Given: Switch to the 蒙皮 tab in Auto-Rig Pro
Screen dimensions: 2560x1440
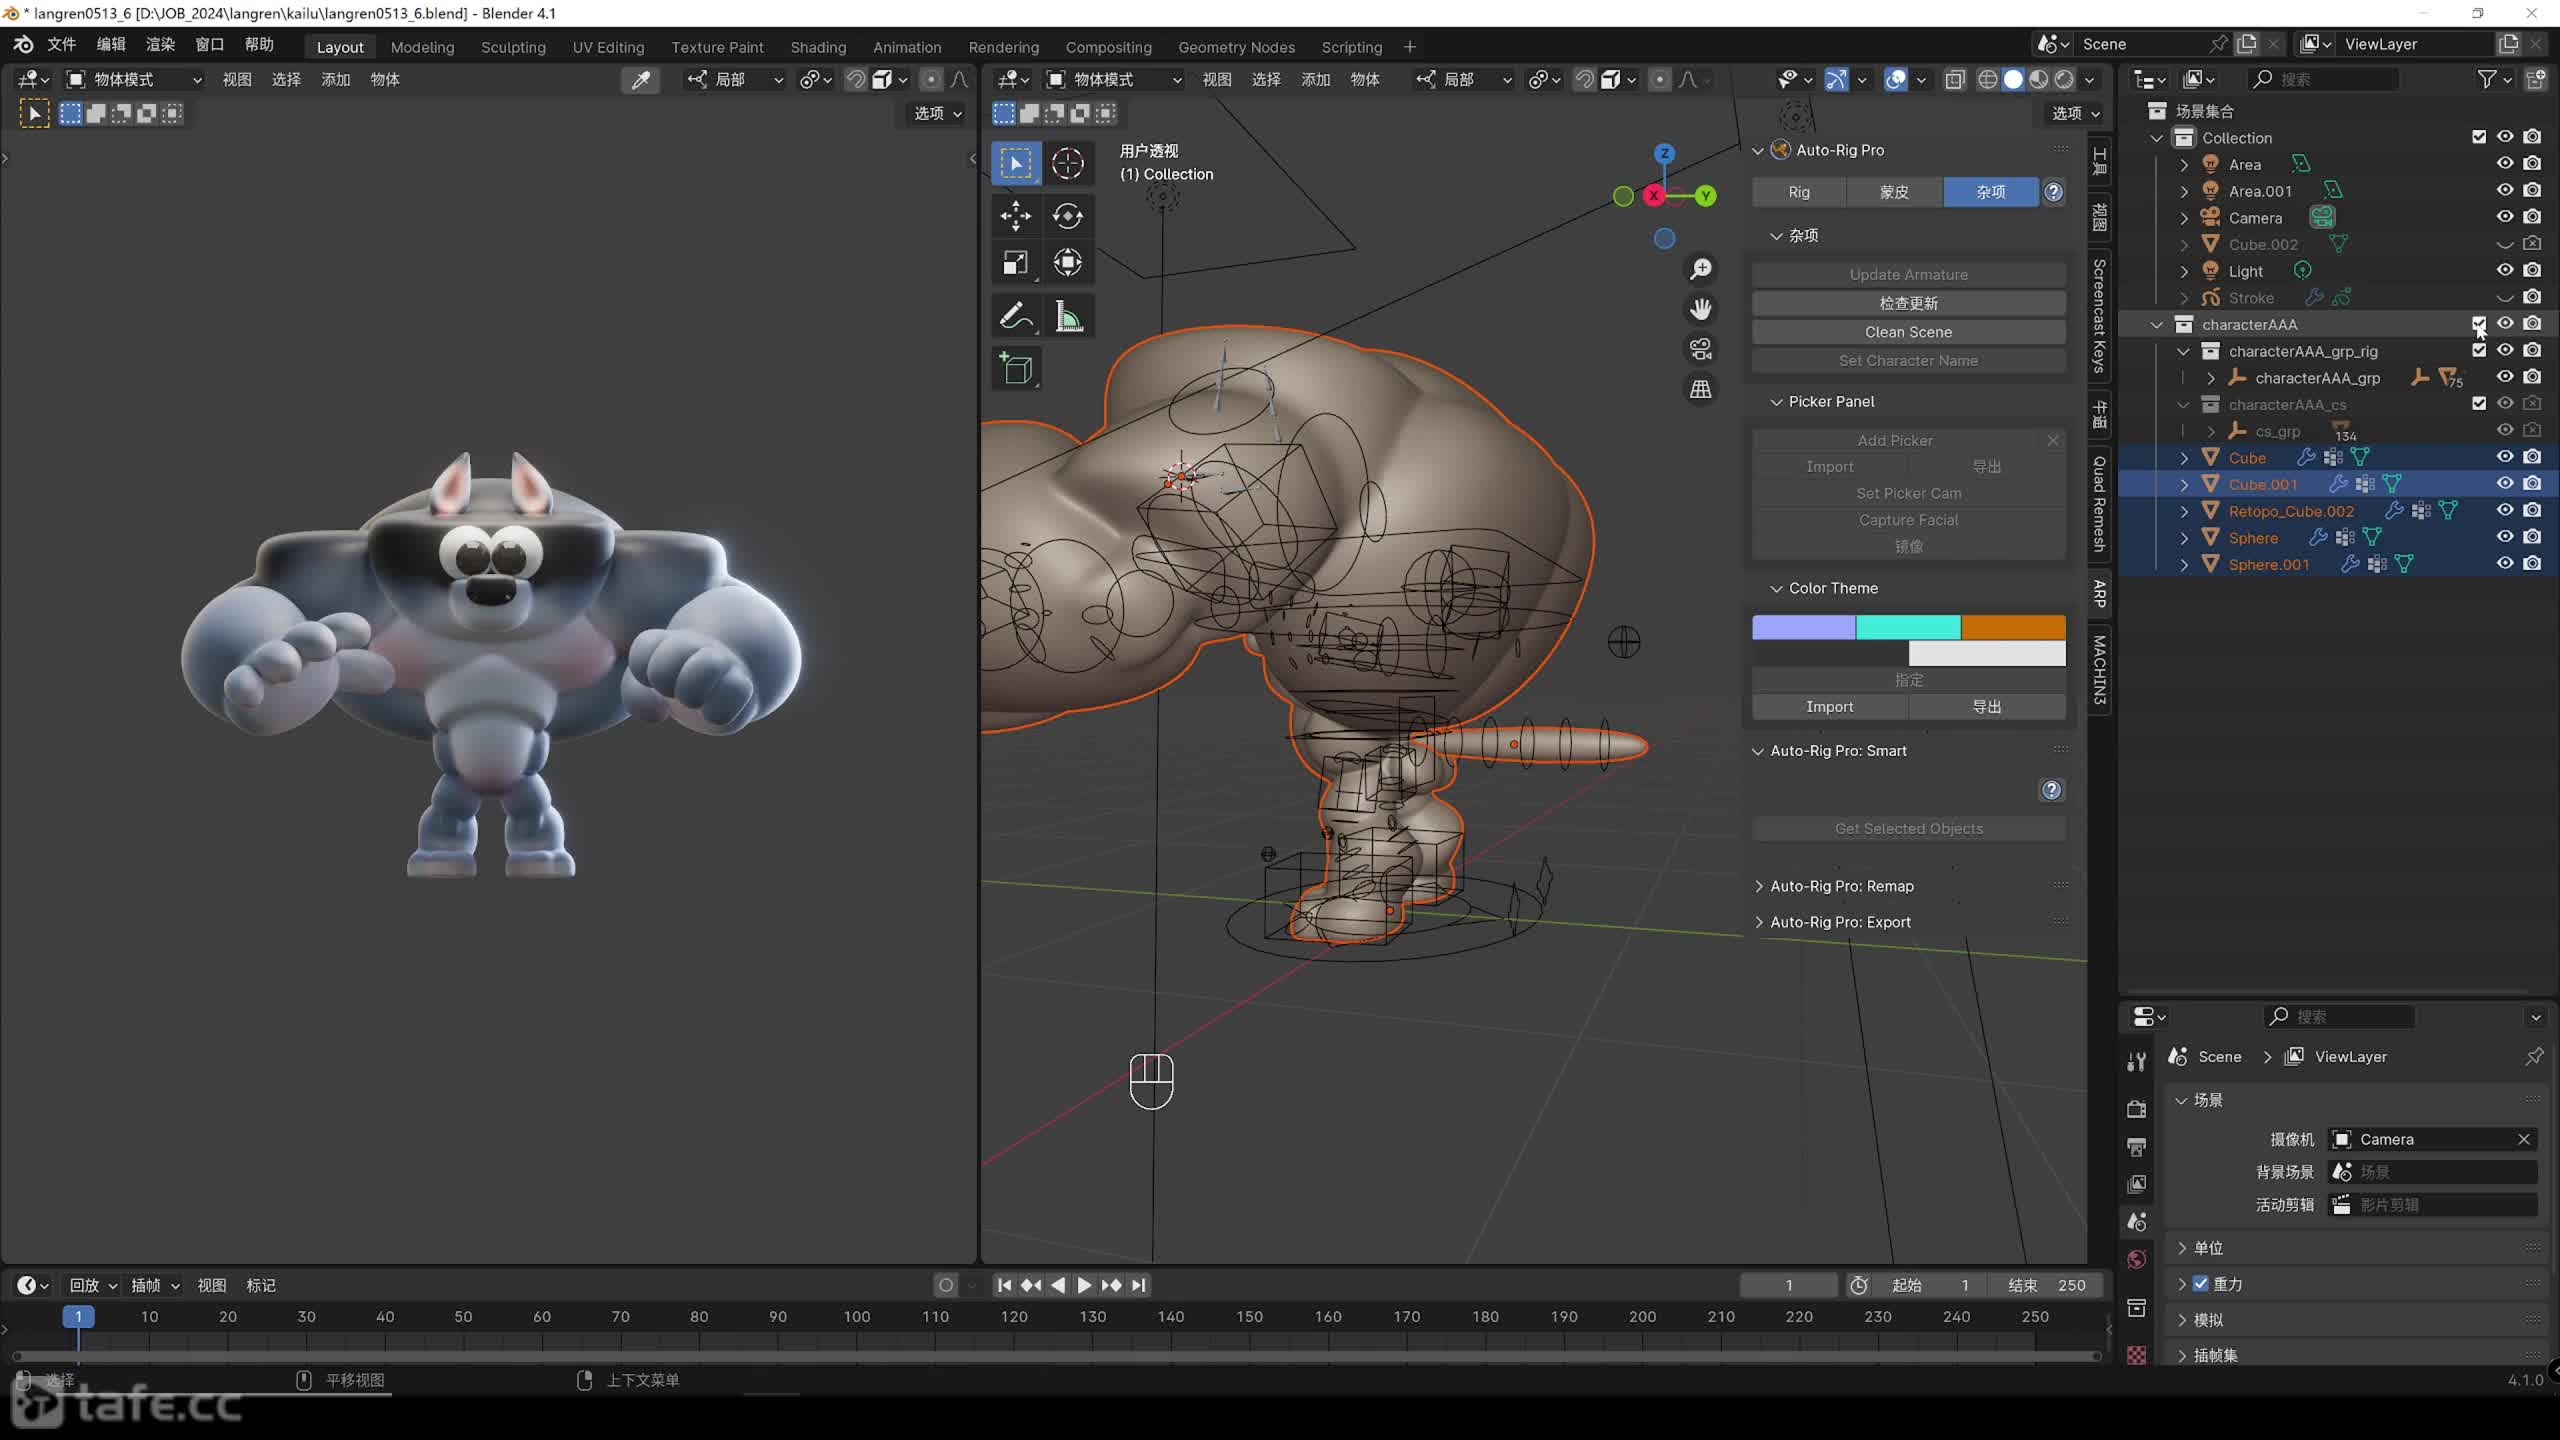Looking at the screenshot, I should click(x=1894, y=192).
